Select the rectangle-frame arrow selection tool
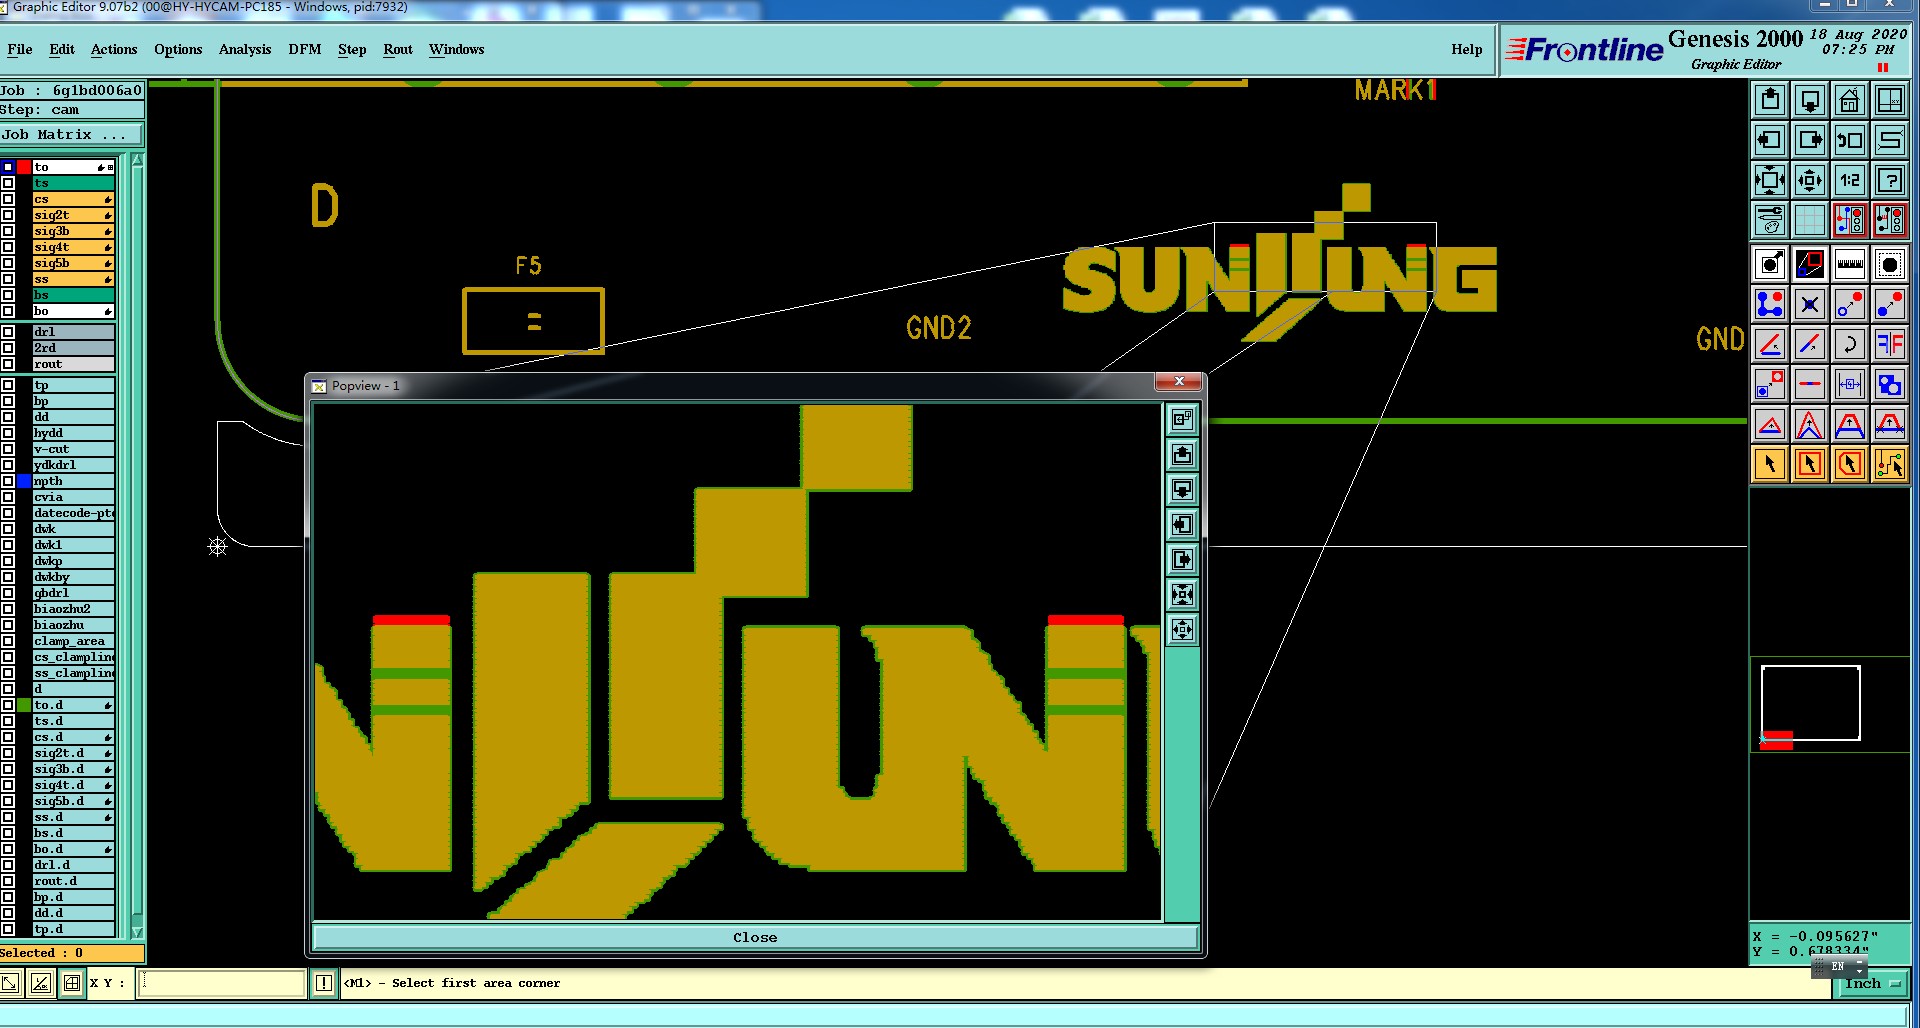 click(x=1810, y=464)
